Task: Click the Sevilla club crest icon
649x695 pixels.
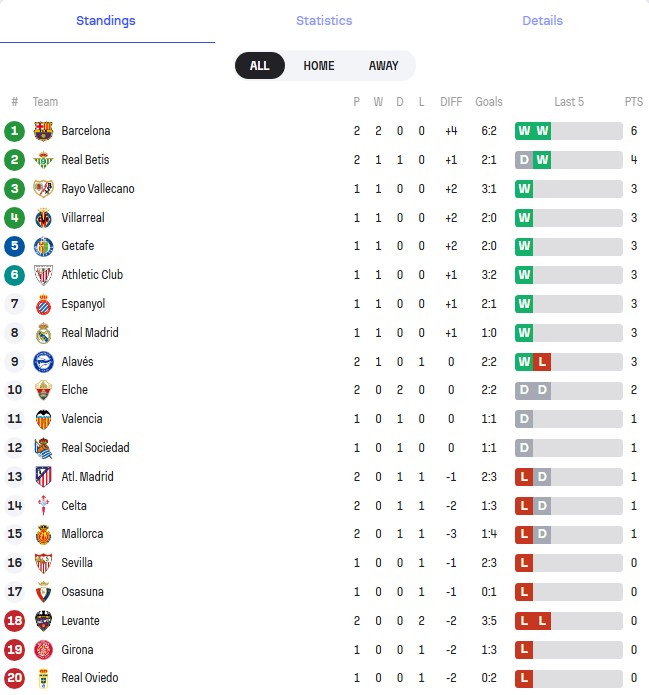Action: pyautogui.click(x=43, y=563)
